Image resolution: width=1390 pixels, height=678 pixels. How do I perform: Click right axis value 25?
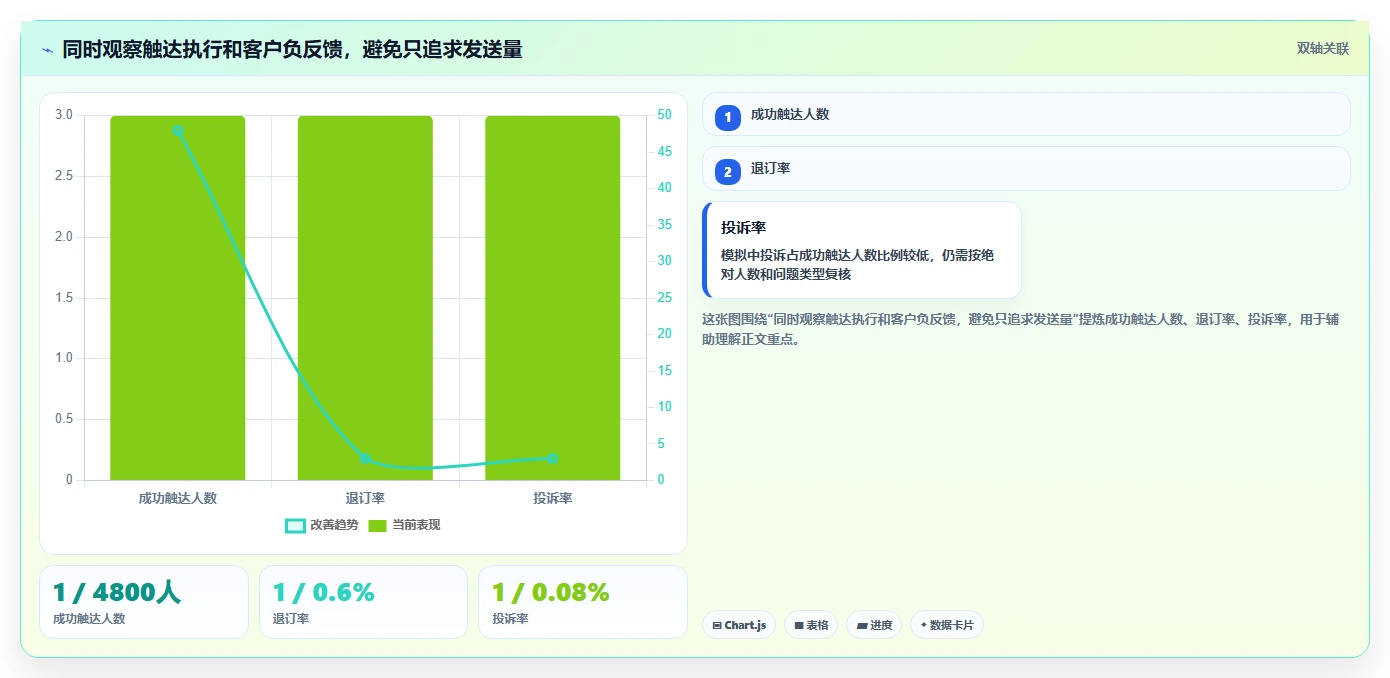(x=665, y=298)
